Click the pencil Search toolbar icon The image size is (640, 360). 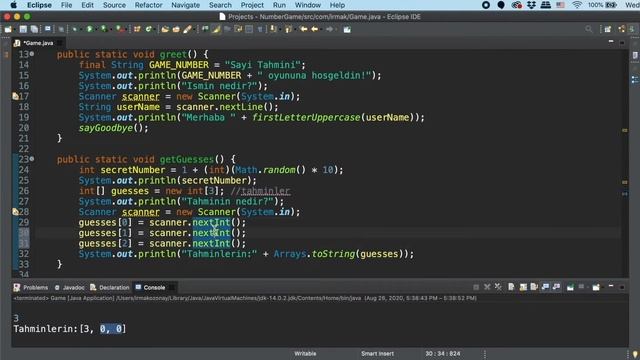coord(187,29)
